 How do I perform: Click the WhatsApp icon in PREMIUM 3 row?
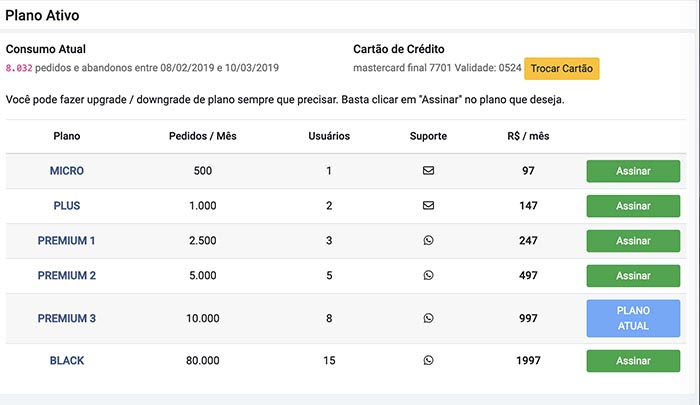[x=428, y=318]
